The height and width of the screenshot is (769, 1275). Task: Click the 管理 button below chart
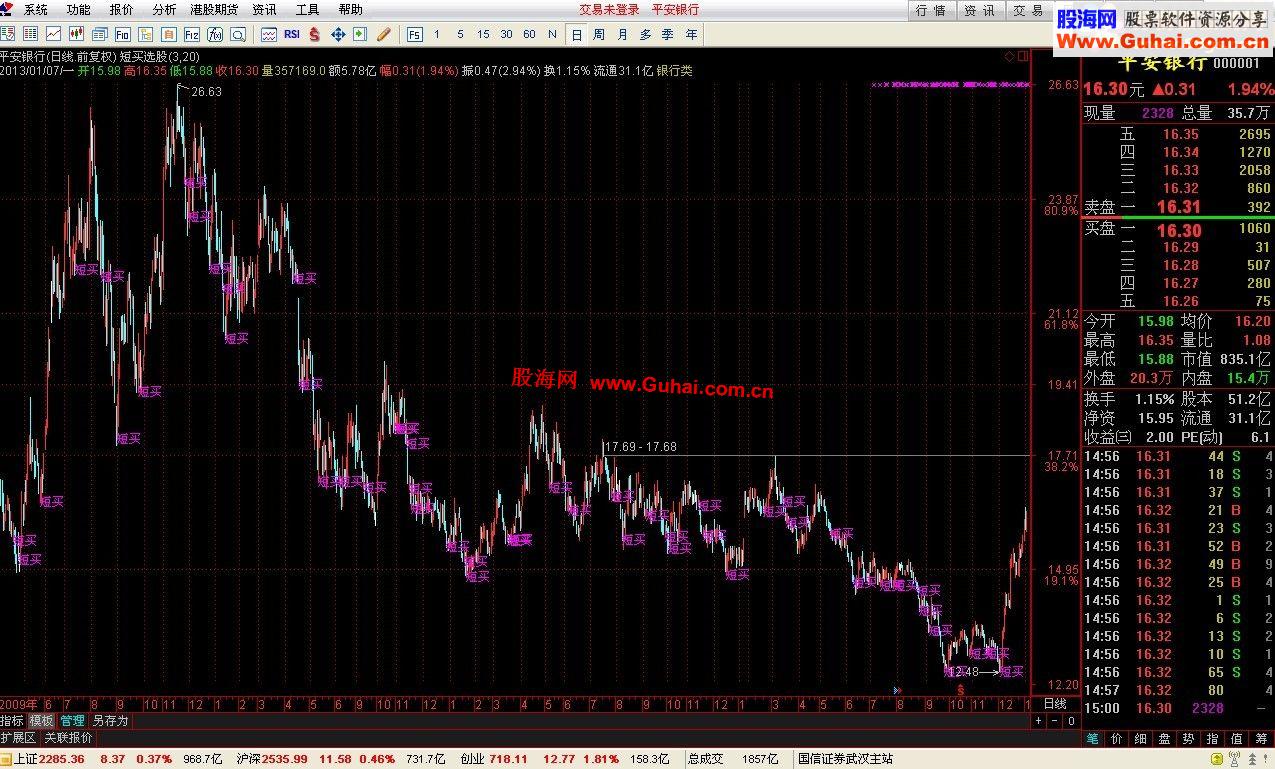72,720
